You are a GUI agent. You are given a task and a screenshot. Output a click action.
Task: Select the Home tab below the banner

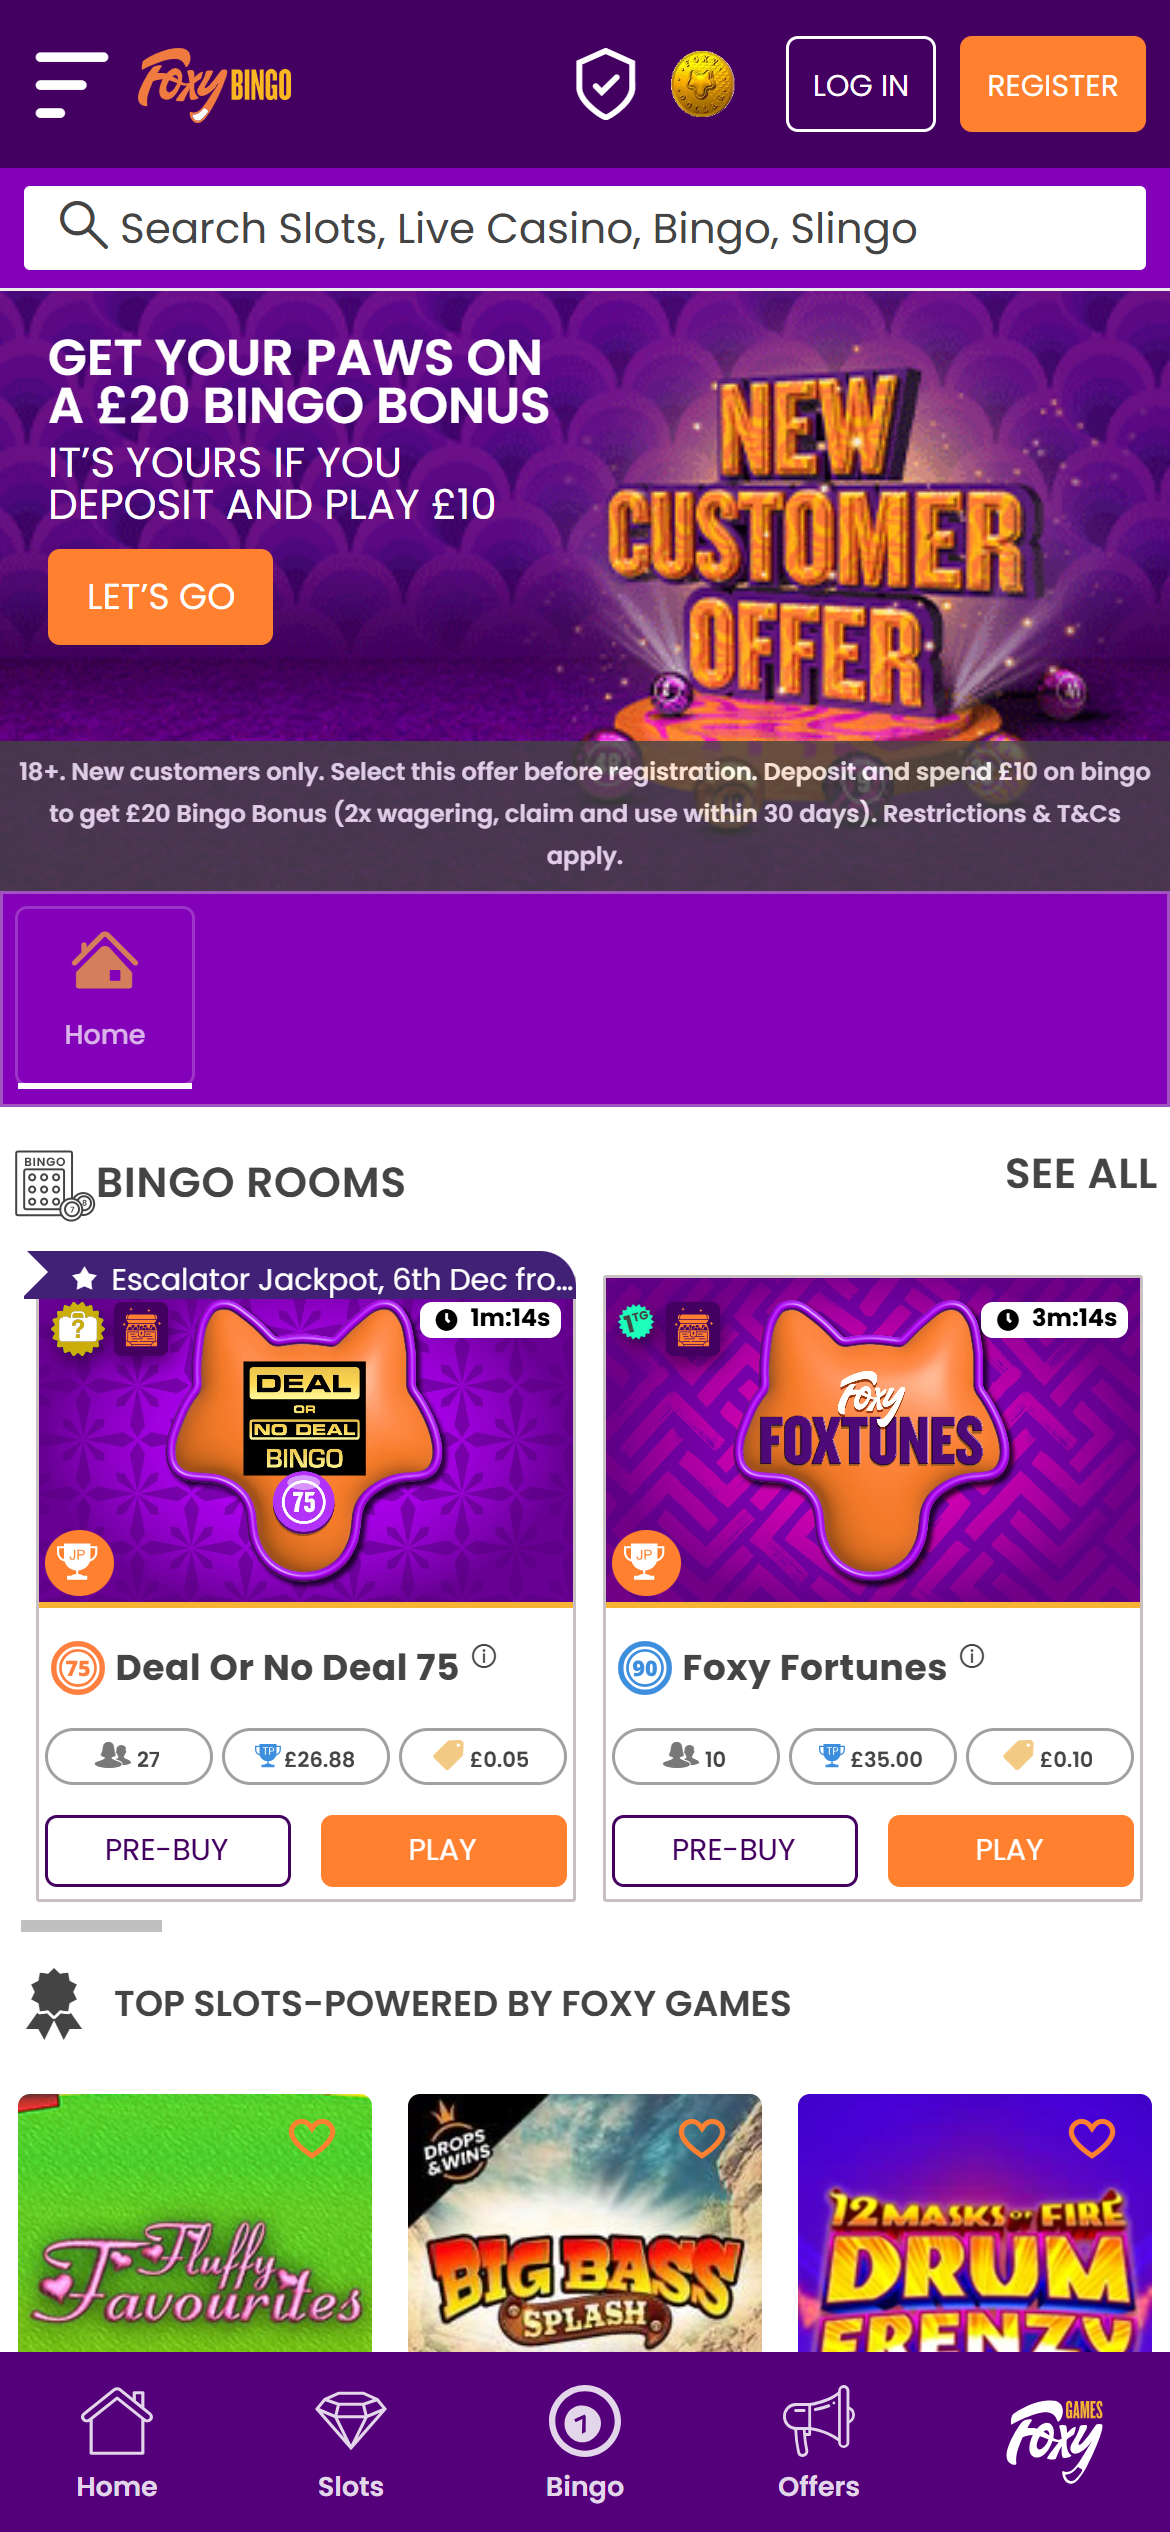point(105,996)
